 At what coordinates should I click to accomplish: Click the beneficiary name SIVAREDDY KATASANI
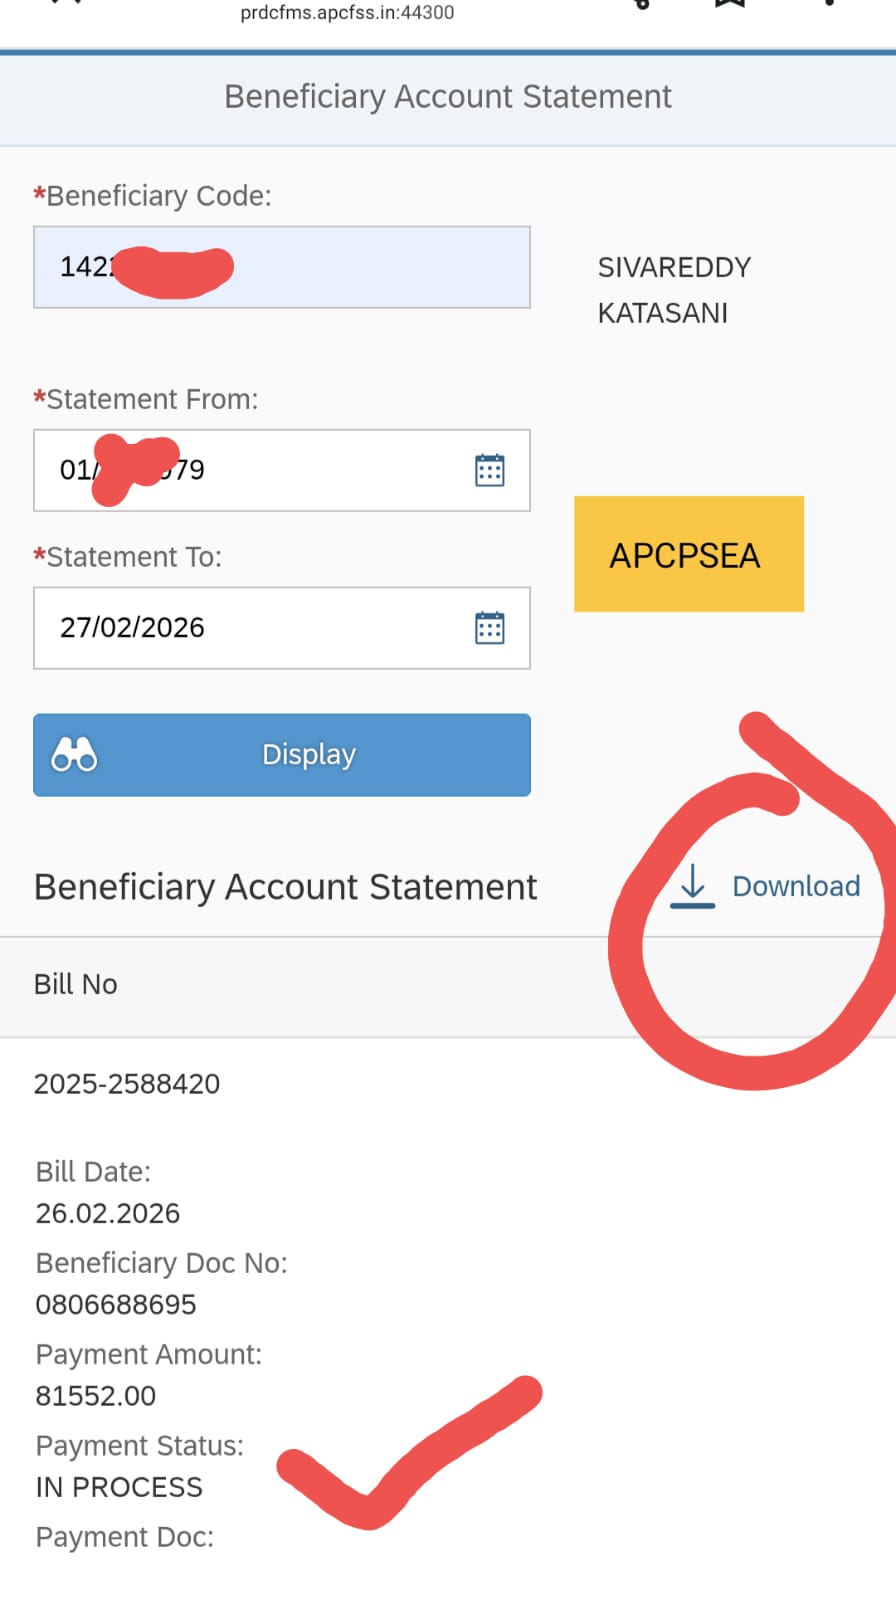672,290
